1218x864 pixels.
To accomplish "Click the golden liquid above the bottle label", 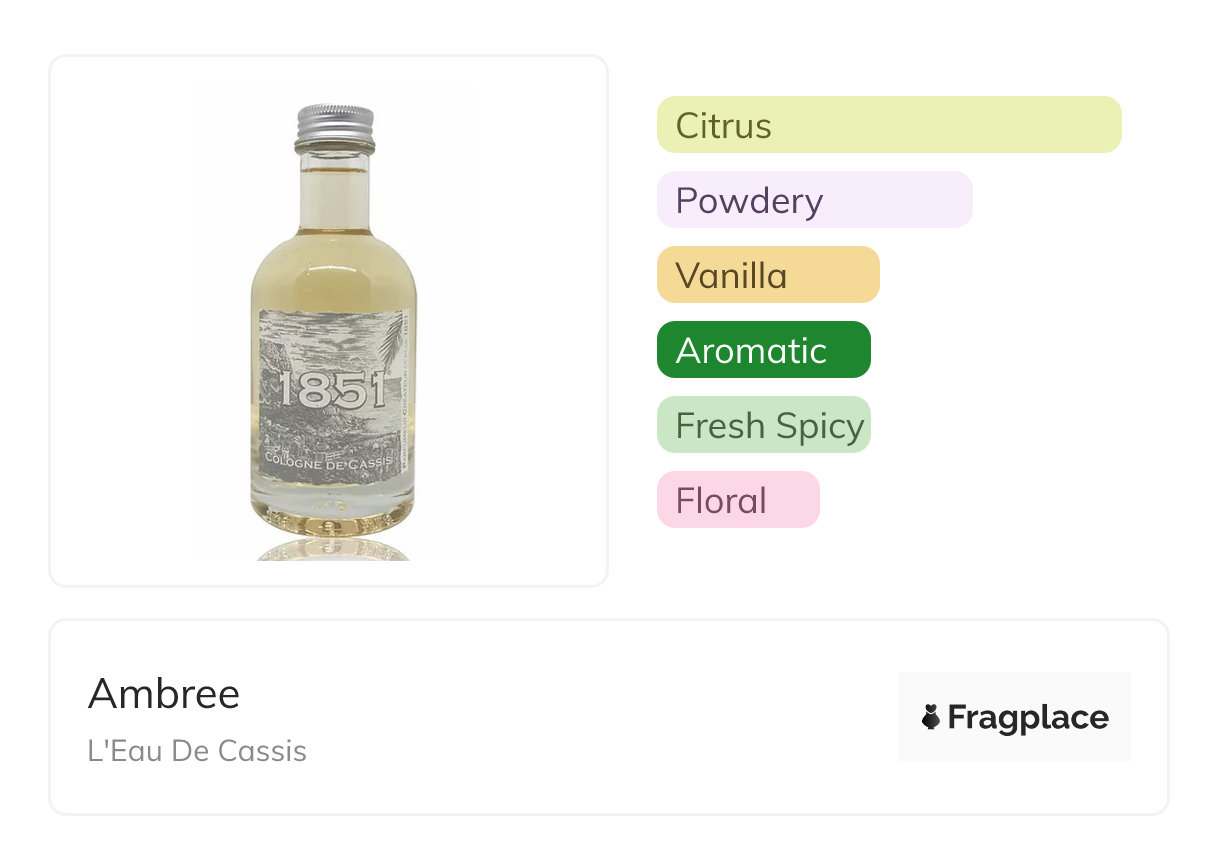I will tap(333, 275).
